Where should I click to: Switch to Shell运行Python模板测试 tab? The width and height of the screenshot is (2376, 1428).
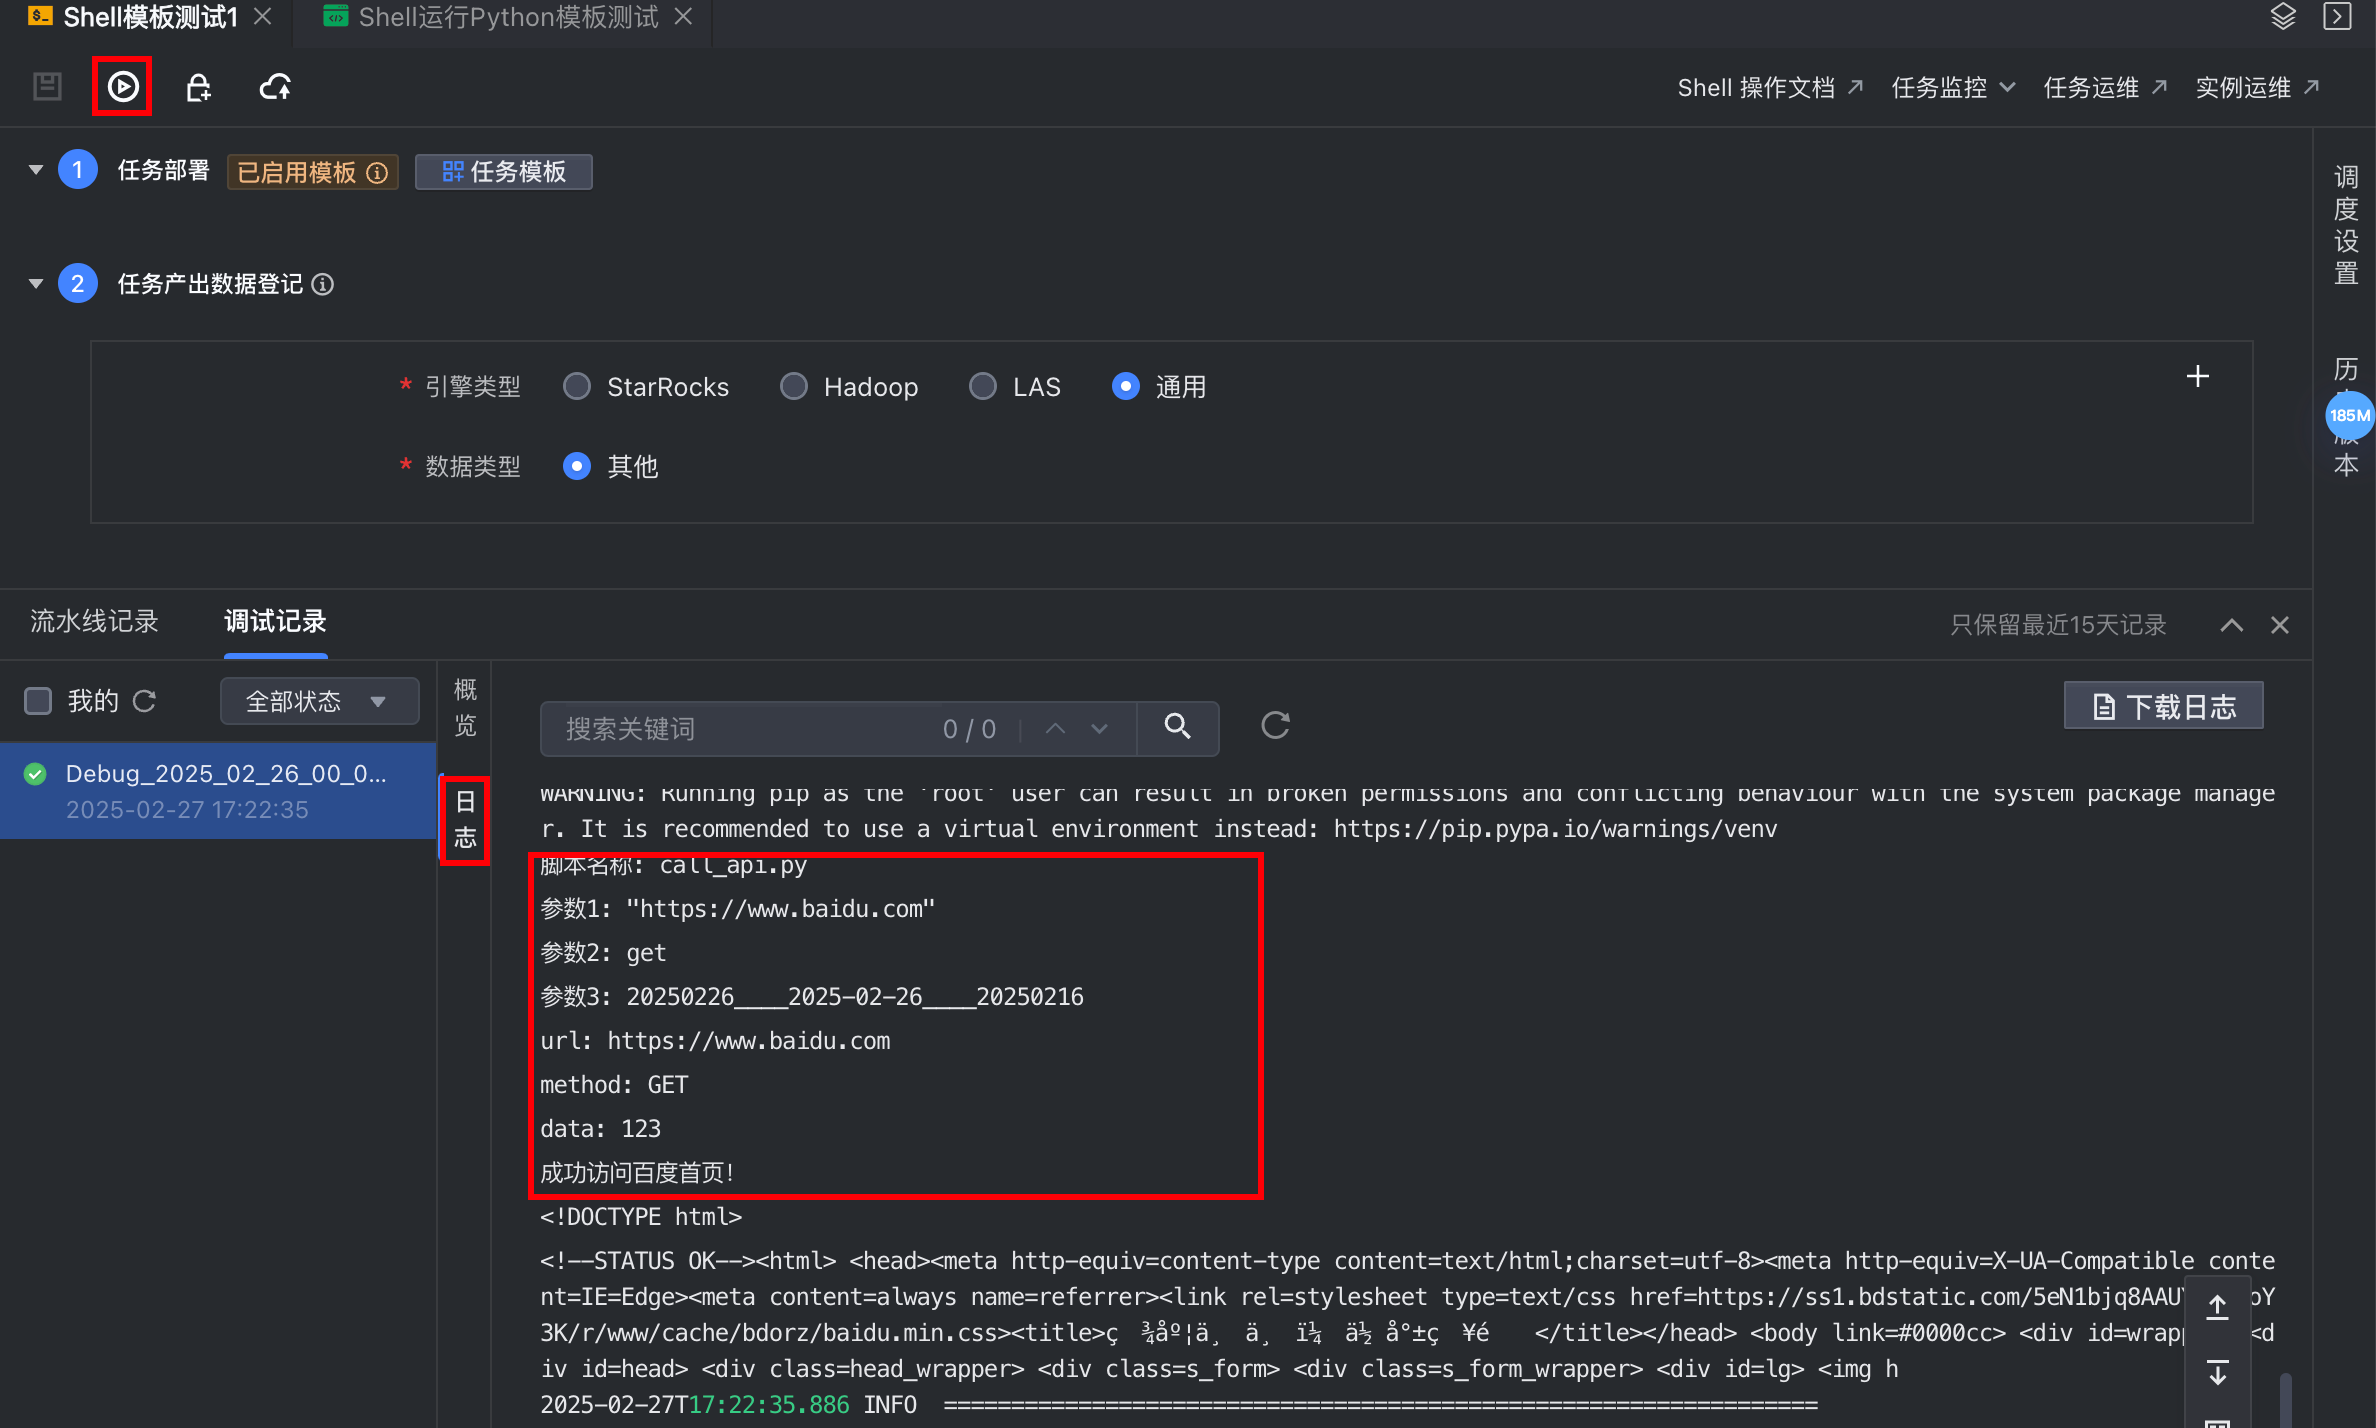[507, 17]
